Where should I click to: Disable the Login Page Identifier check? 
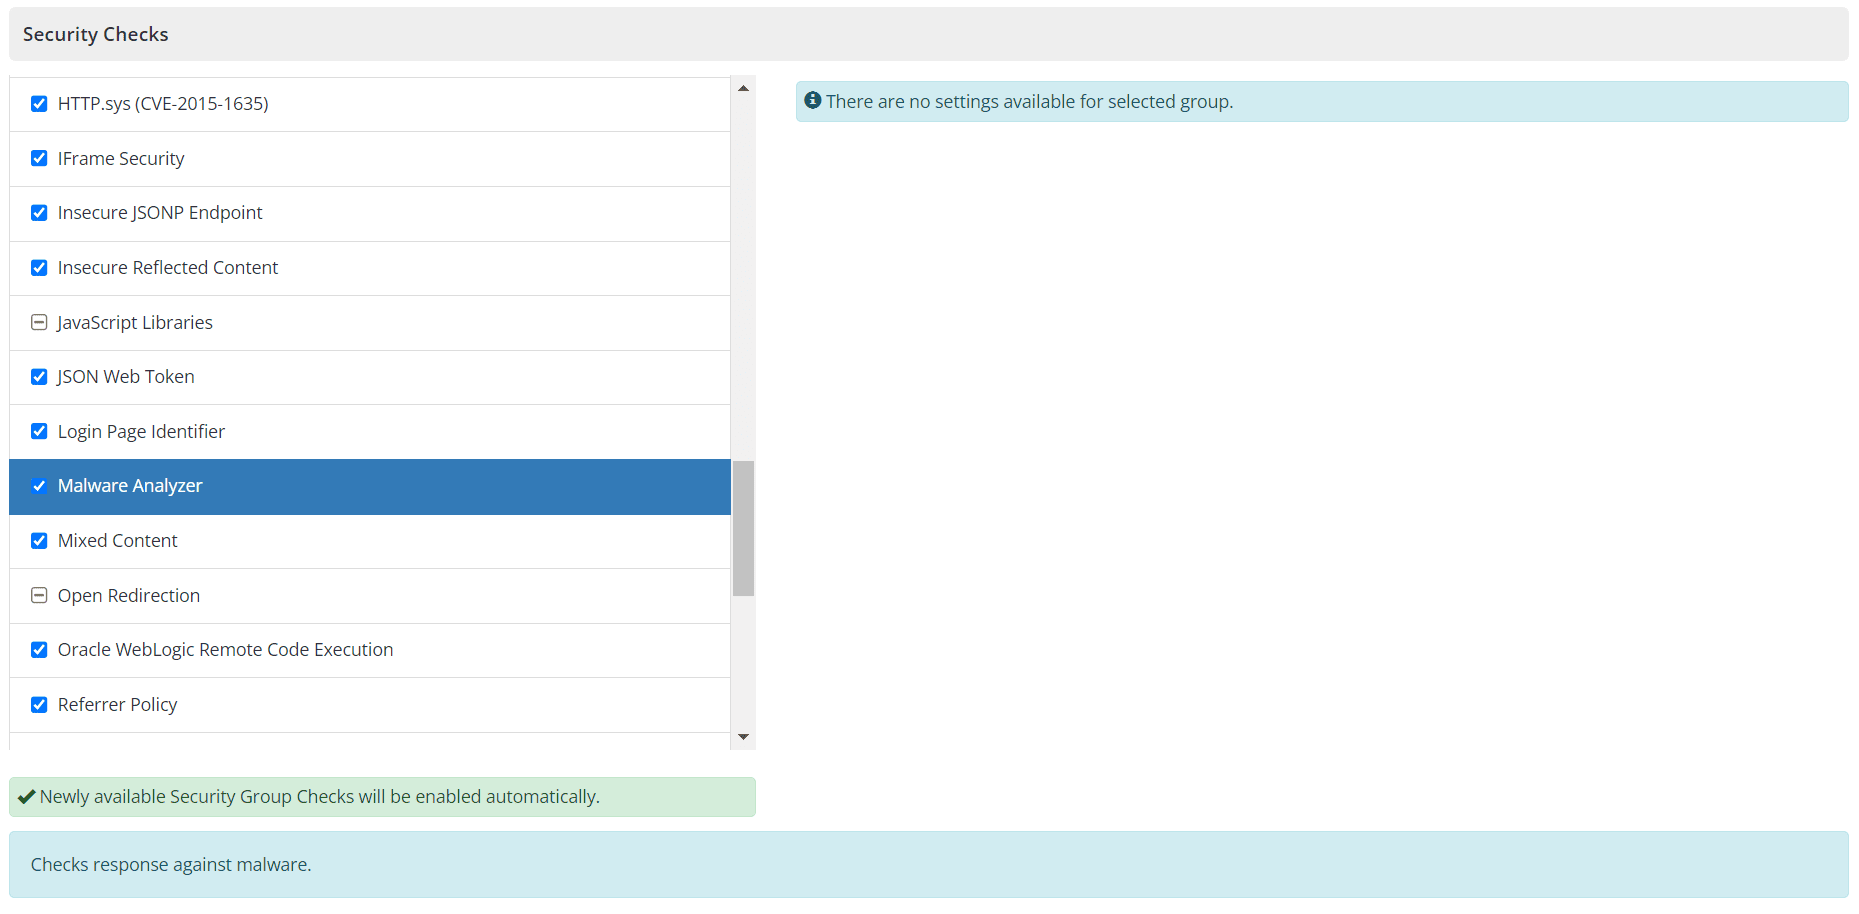[39, 431]
